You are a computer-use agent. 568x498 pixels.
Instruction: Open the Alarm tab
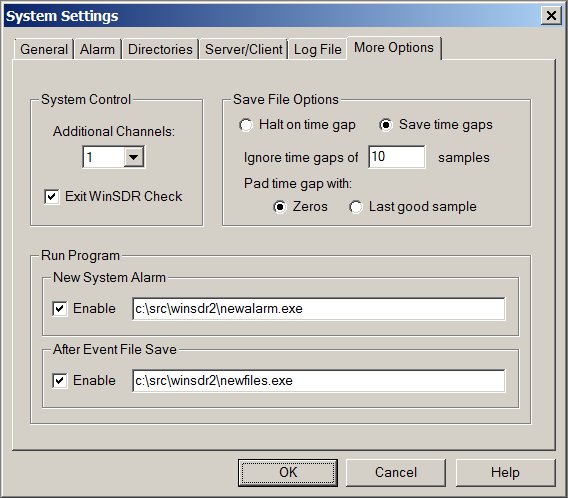pos(97,49)
